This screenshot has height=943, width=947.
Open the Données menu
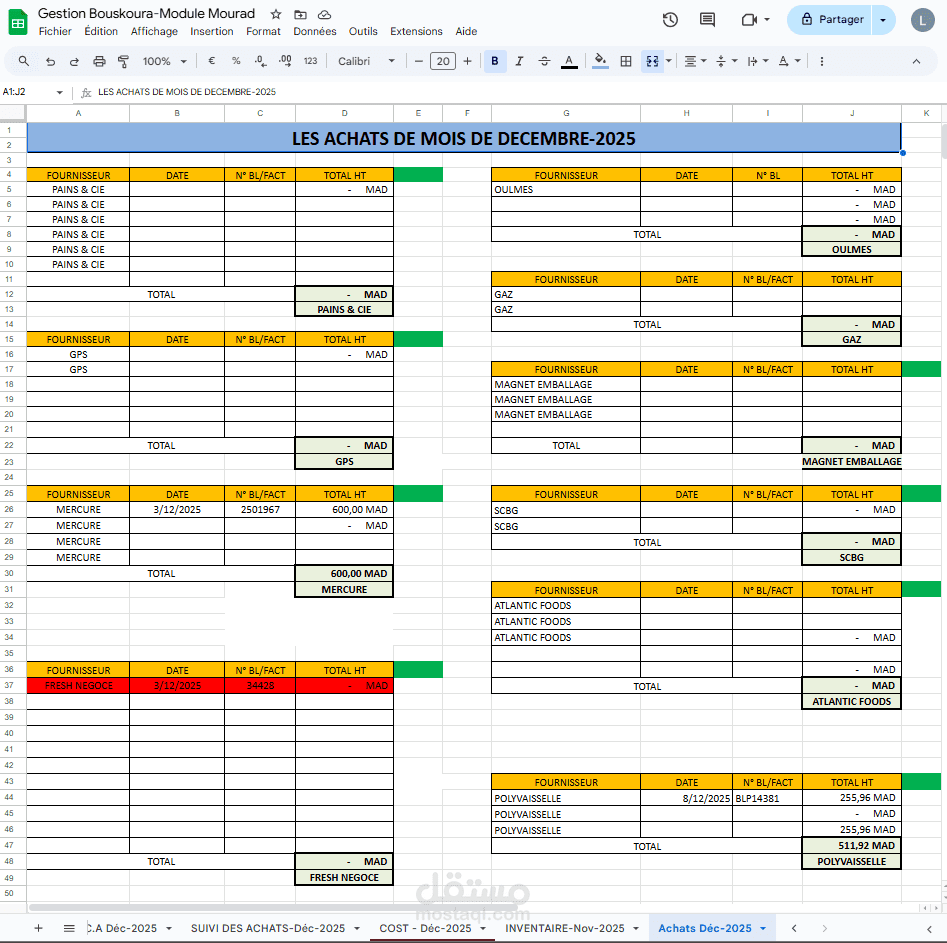click(314, 31)
